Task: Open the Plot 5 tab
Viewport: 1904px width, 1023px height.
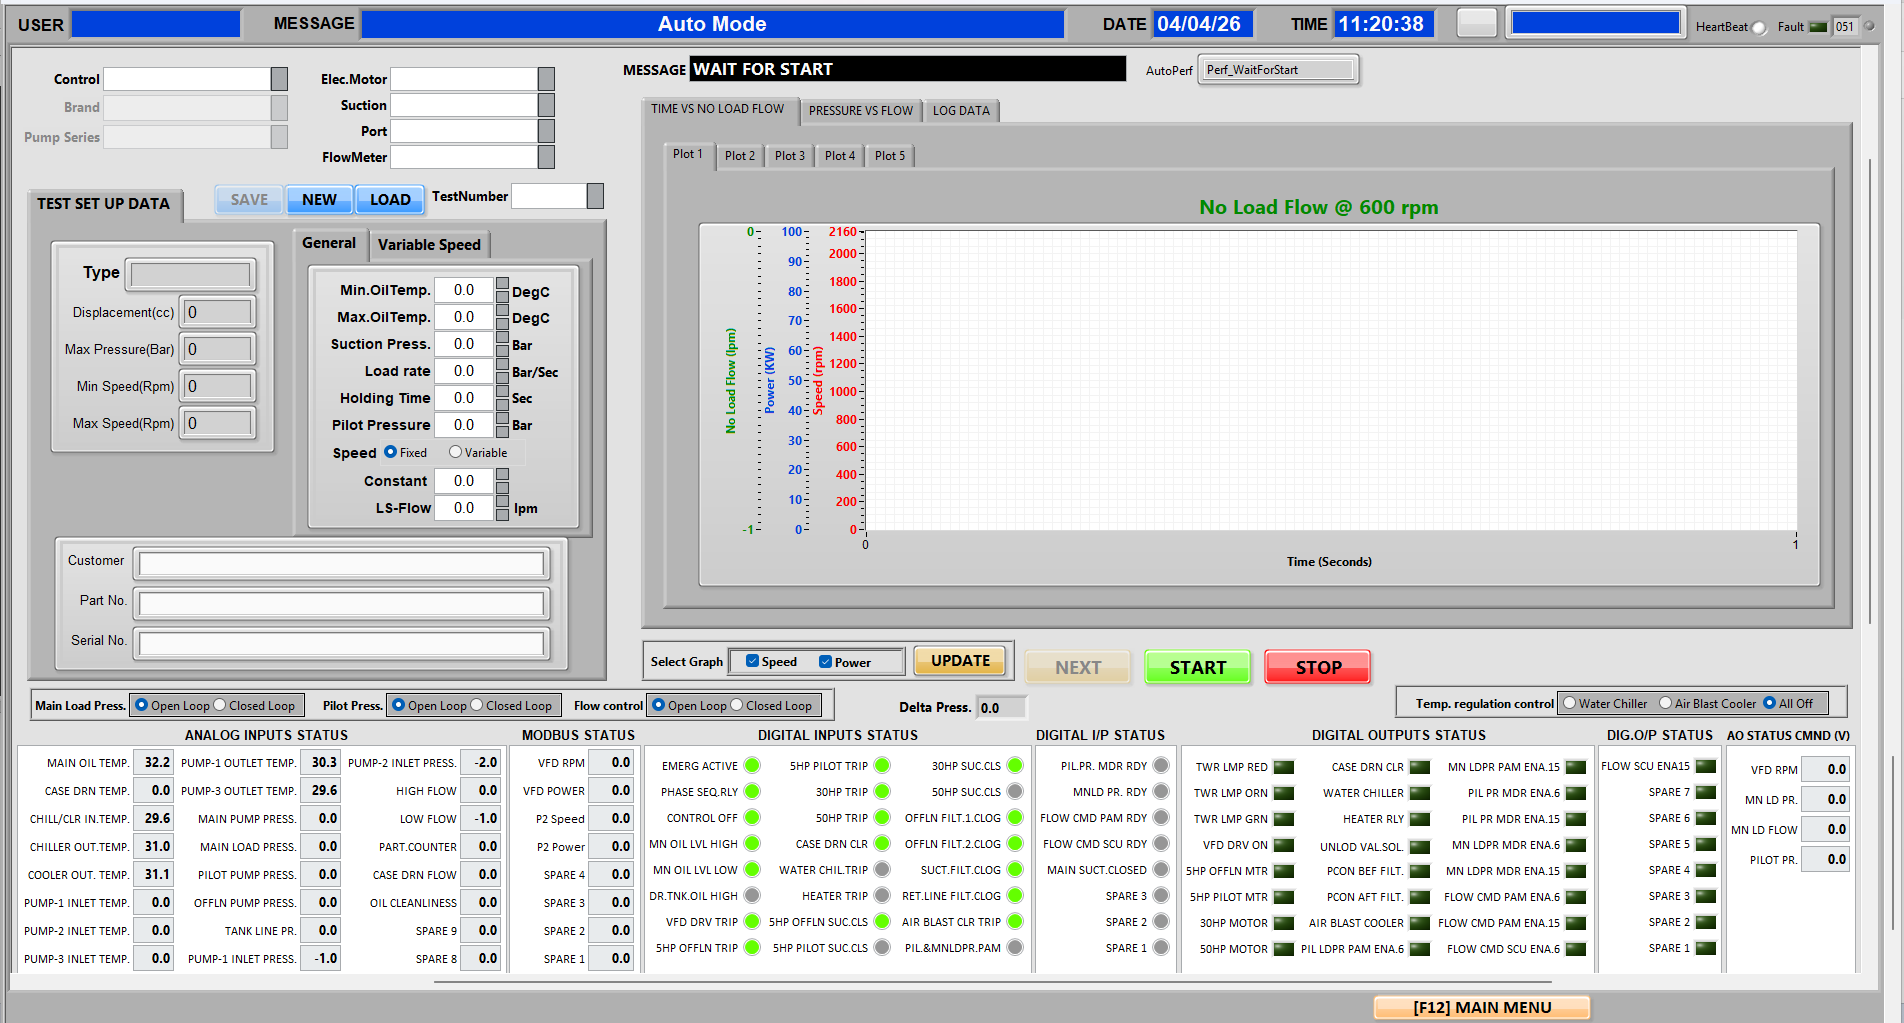Action: [890, 156]
